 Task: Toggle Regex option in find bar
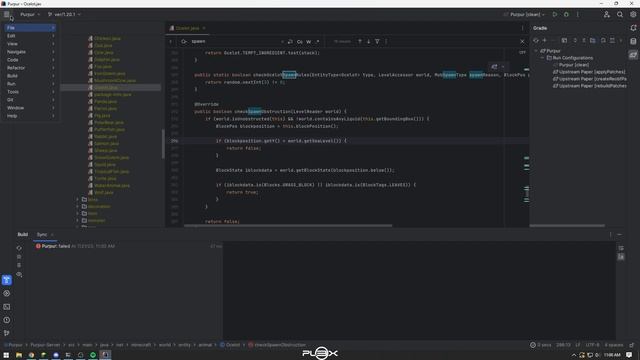tap(317, 42)
